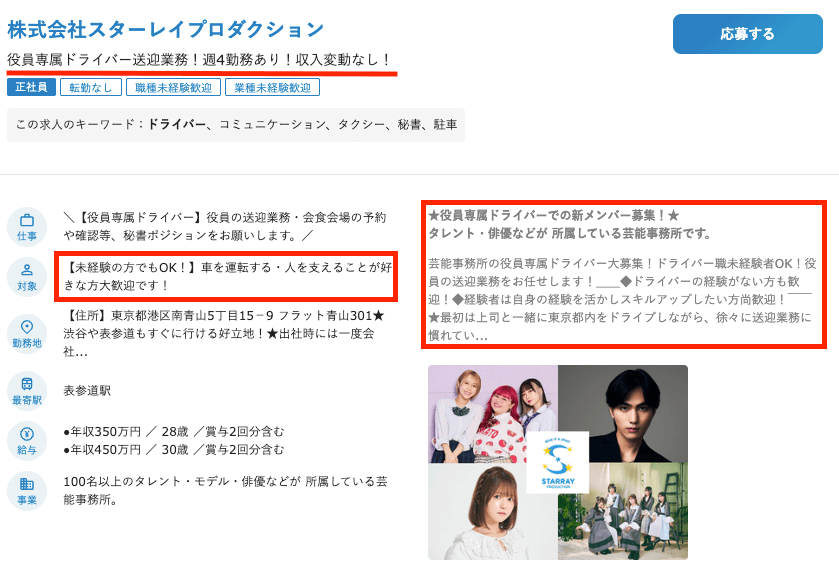
Task: Select the 職種未経験歓迎 tag
Action: pyautogui.click(x=173, y=87)
